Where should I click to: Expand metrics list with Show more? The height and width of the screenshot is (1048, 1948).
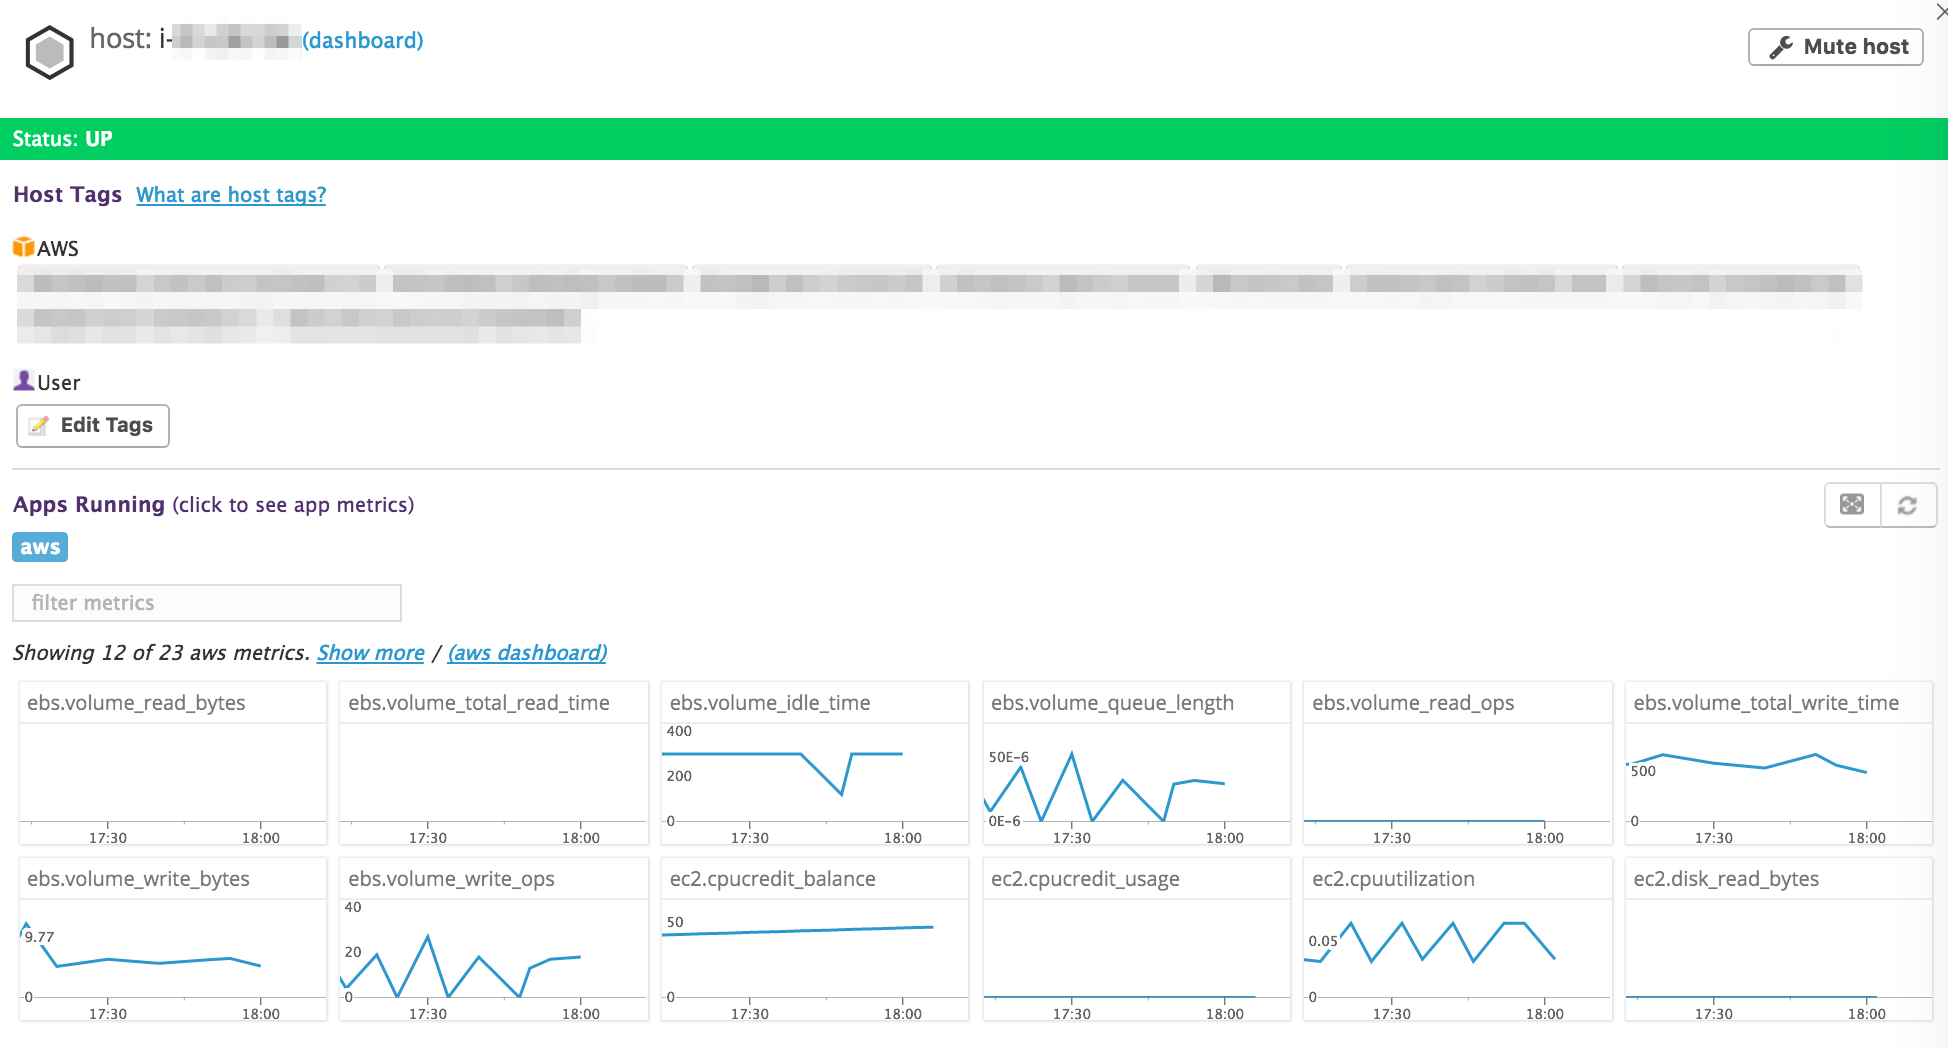coord(371,653)
